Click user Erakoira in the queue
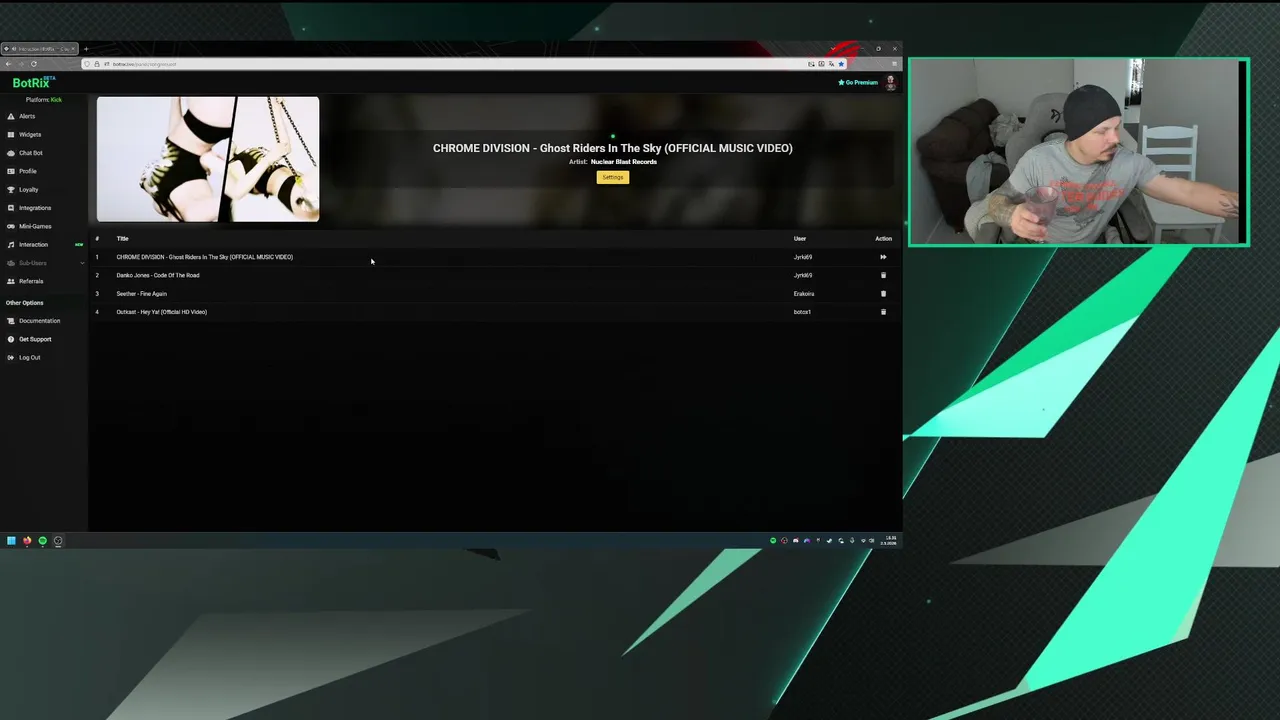This screenshot has height=720, width=1280. click(804, 294)
